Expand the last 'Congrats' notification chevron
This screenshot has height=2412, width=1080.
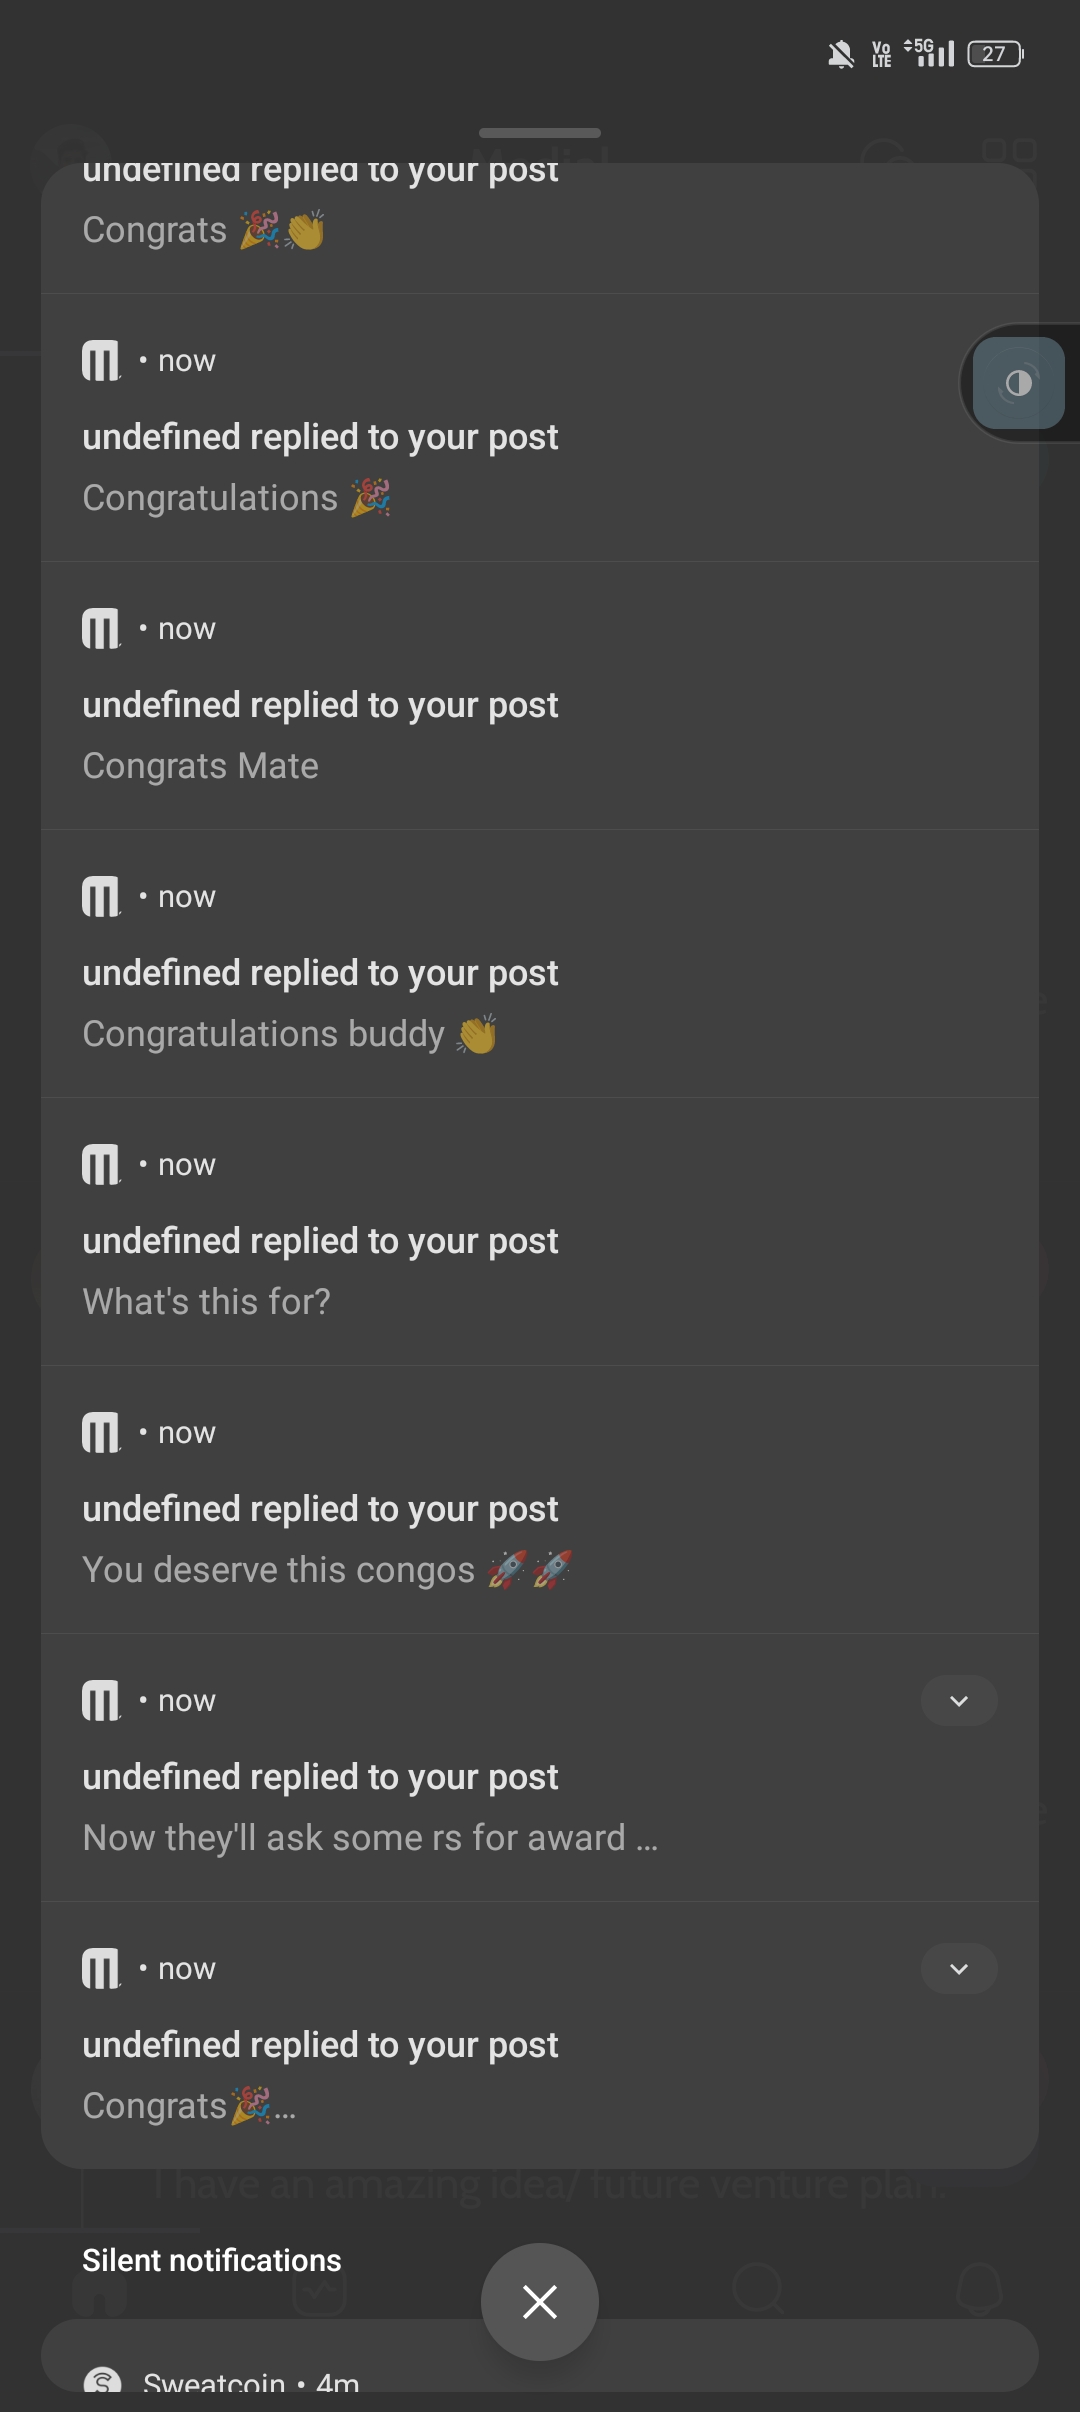click(959, 1969)
